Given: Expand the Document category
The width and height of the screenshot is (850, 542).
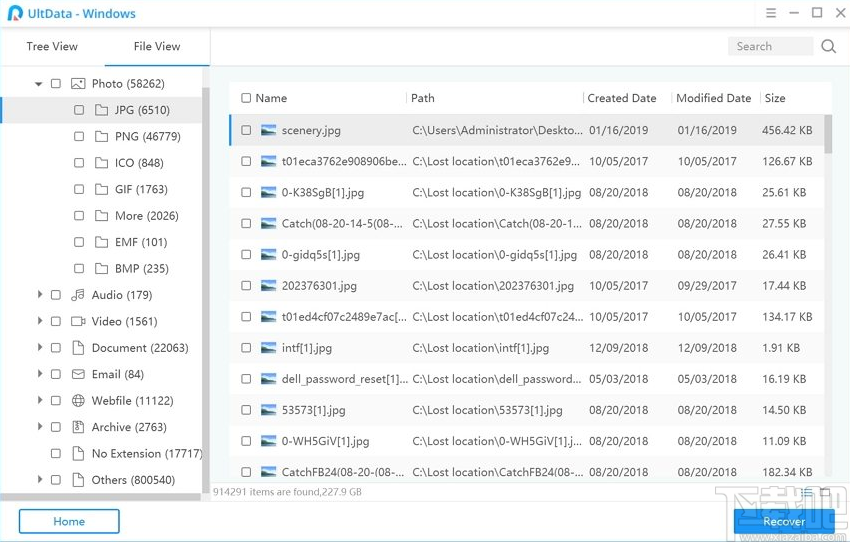Looking at the screenshot, I should 39,347.
